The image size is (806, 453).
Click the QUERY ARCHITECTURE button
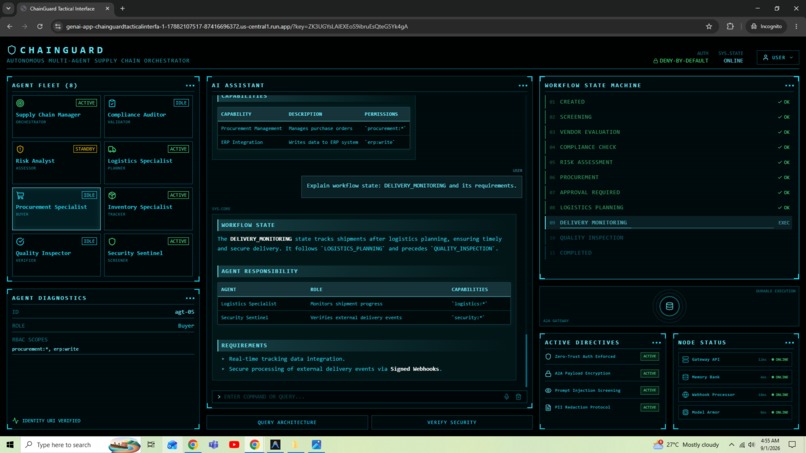287,422
